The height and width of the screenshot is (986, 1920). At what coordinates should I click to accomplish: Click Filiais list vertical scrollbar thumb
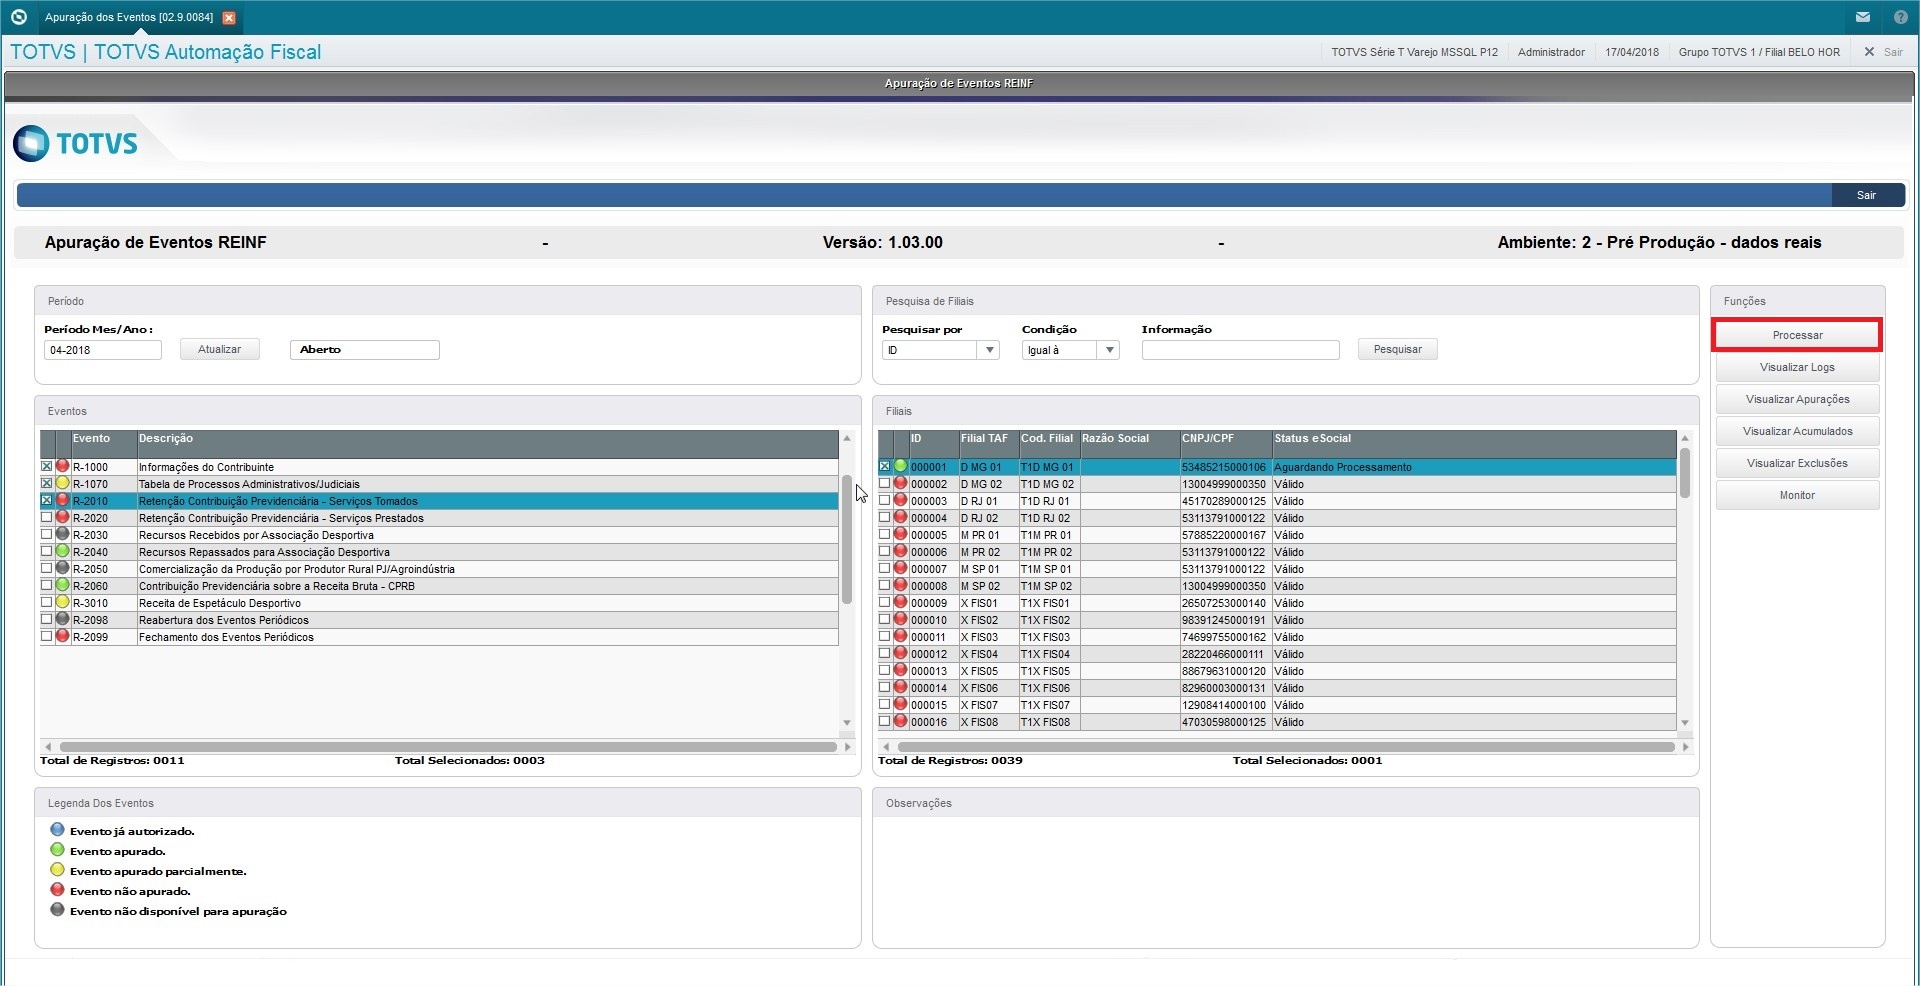pos(1685,473)
